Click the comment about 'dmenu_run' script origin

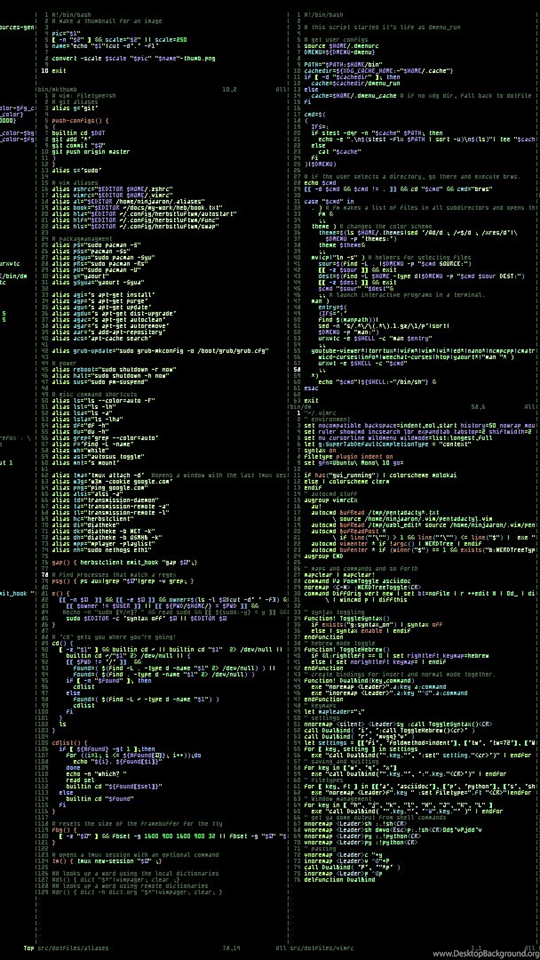382,27
